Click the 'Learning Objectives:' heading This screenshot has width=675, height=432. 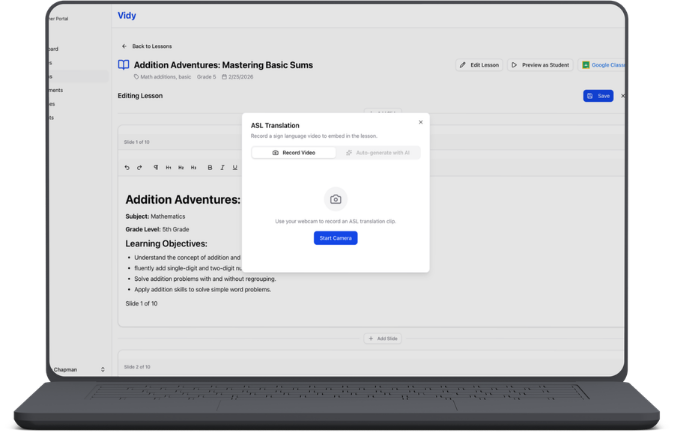tap(166, 244)
